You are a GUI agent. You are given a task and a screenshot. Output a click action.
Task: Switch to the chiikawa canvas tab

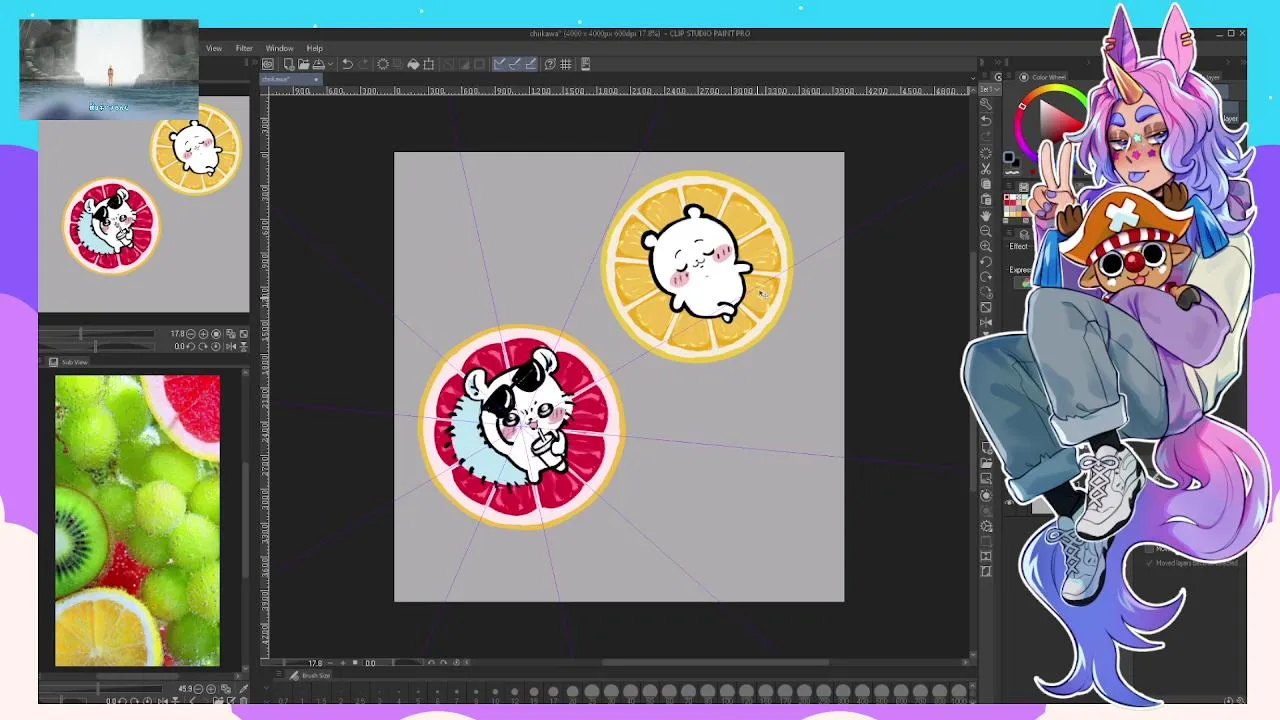290,79
